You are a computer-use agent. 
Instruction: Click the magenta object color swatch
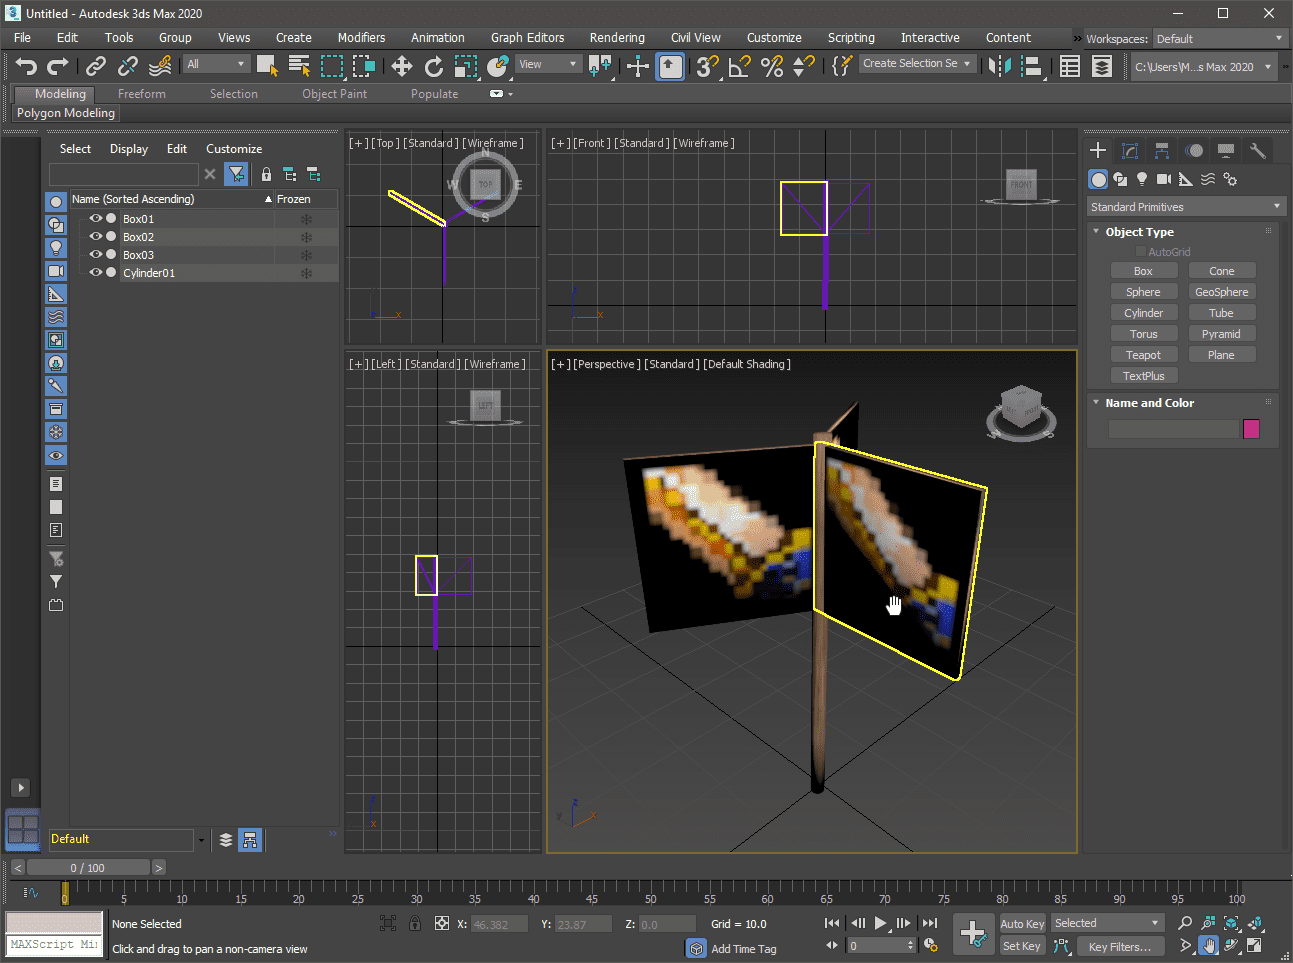click(x=1251, y=429)
